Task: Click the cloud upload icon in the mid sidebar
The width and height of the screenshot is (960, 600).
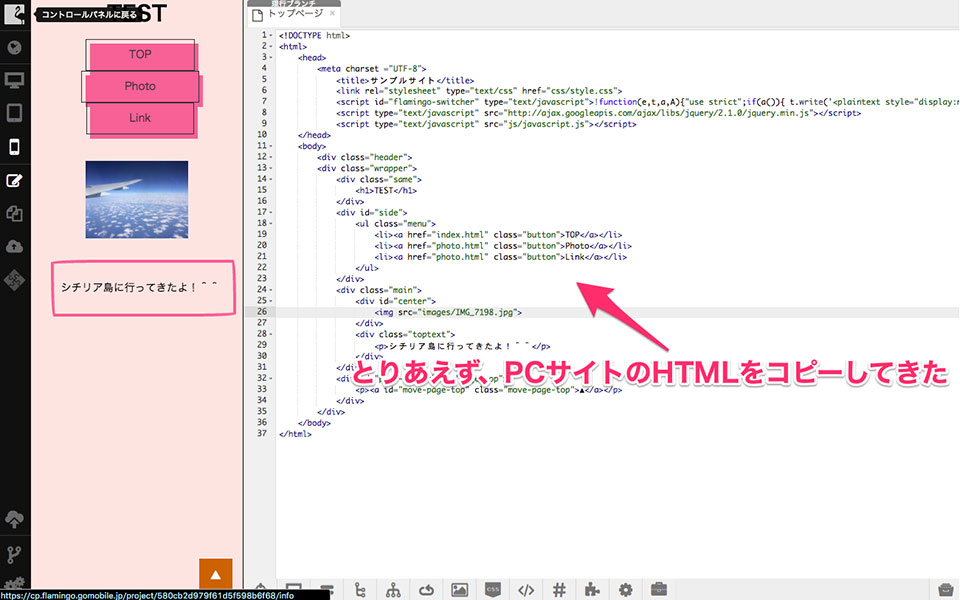Action: [14, 246]
